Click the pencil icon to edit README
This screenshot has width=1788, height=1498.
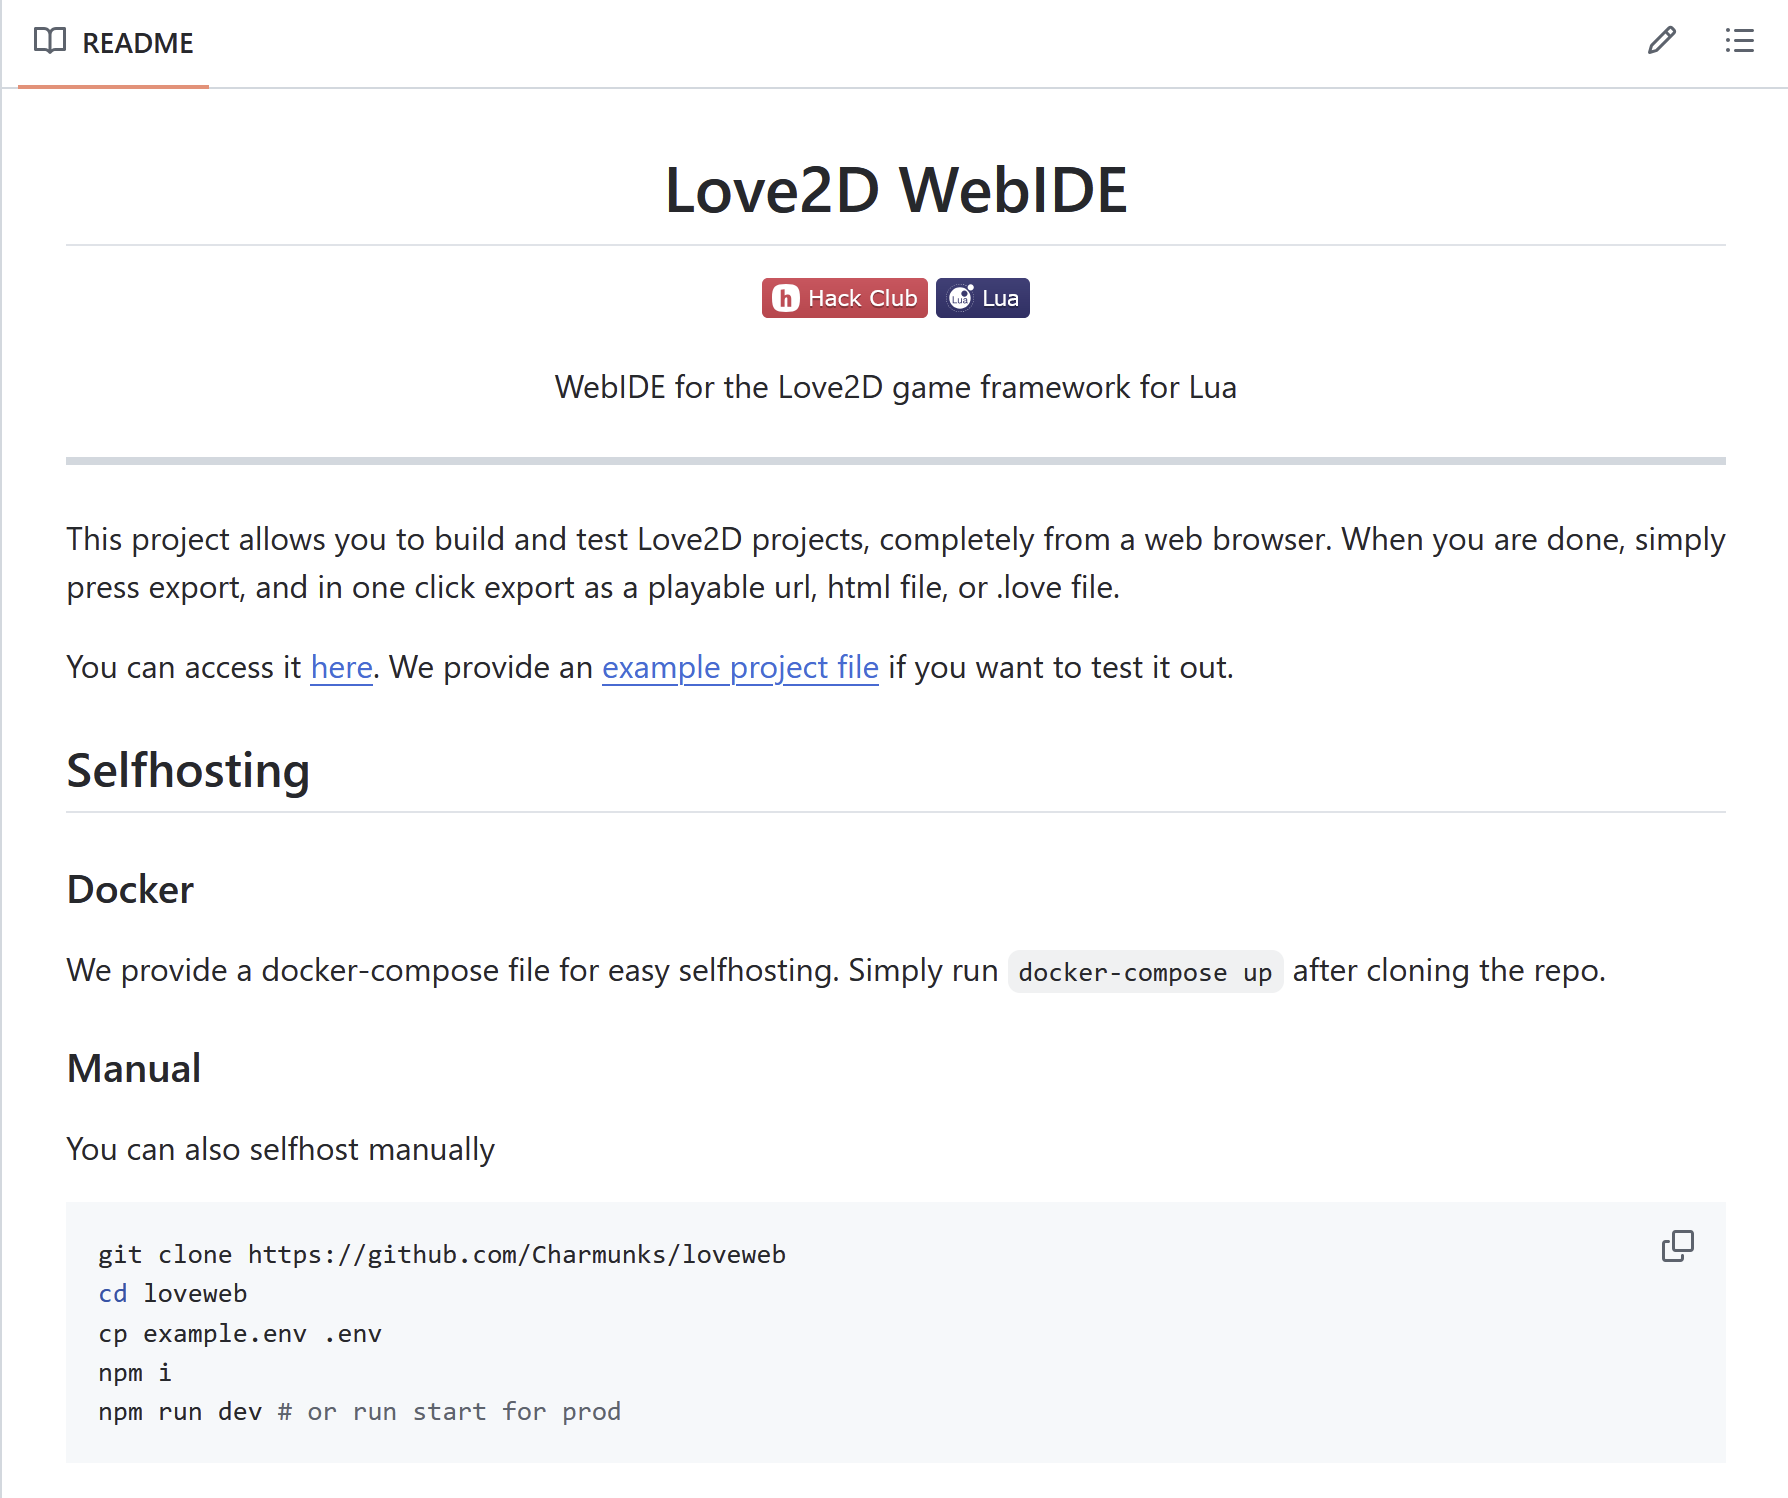[x=1661, y=41]
